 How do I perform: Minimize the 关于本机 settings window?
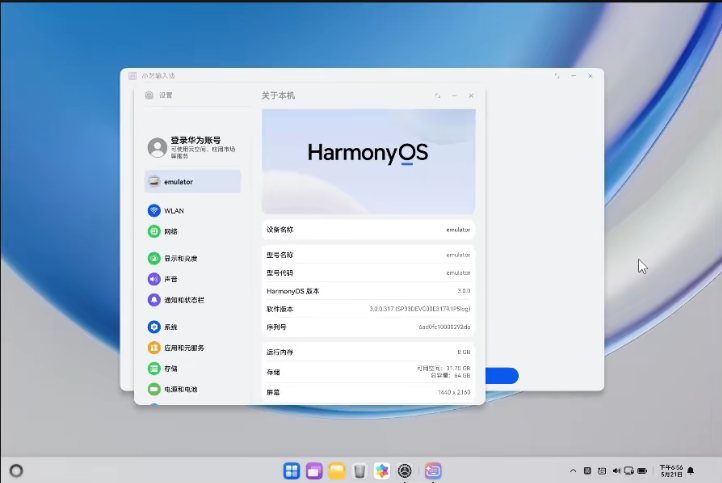(454, 96)
